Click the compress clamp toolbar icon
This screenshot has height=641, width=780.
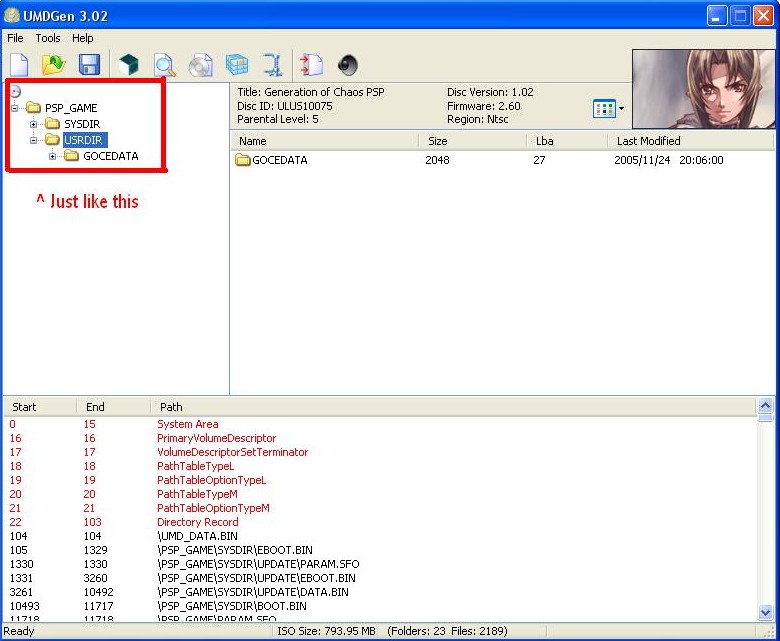273,66
